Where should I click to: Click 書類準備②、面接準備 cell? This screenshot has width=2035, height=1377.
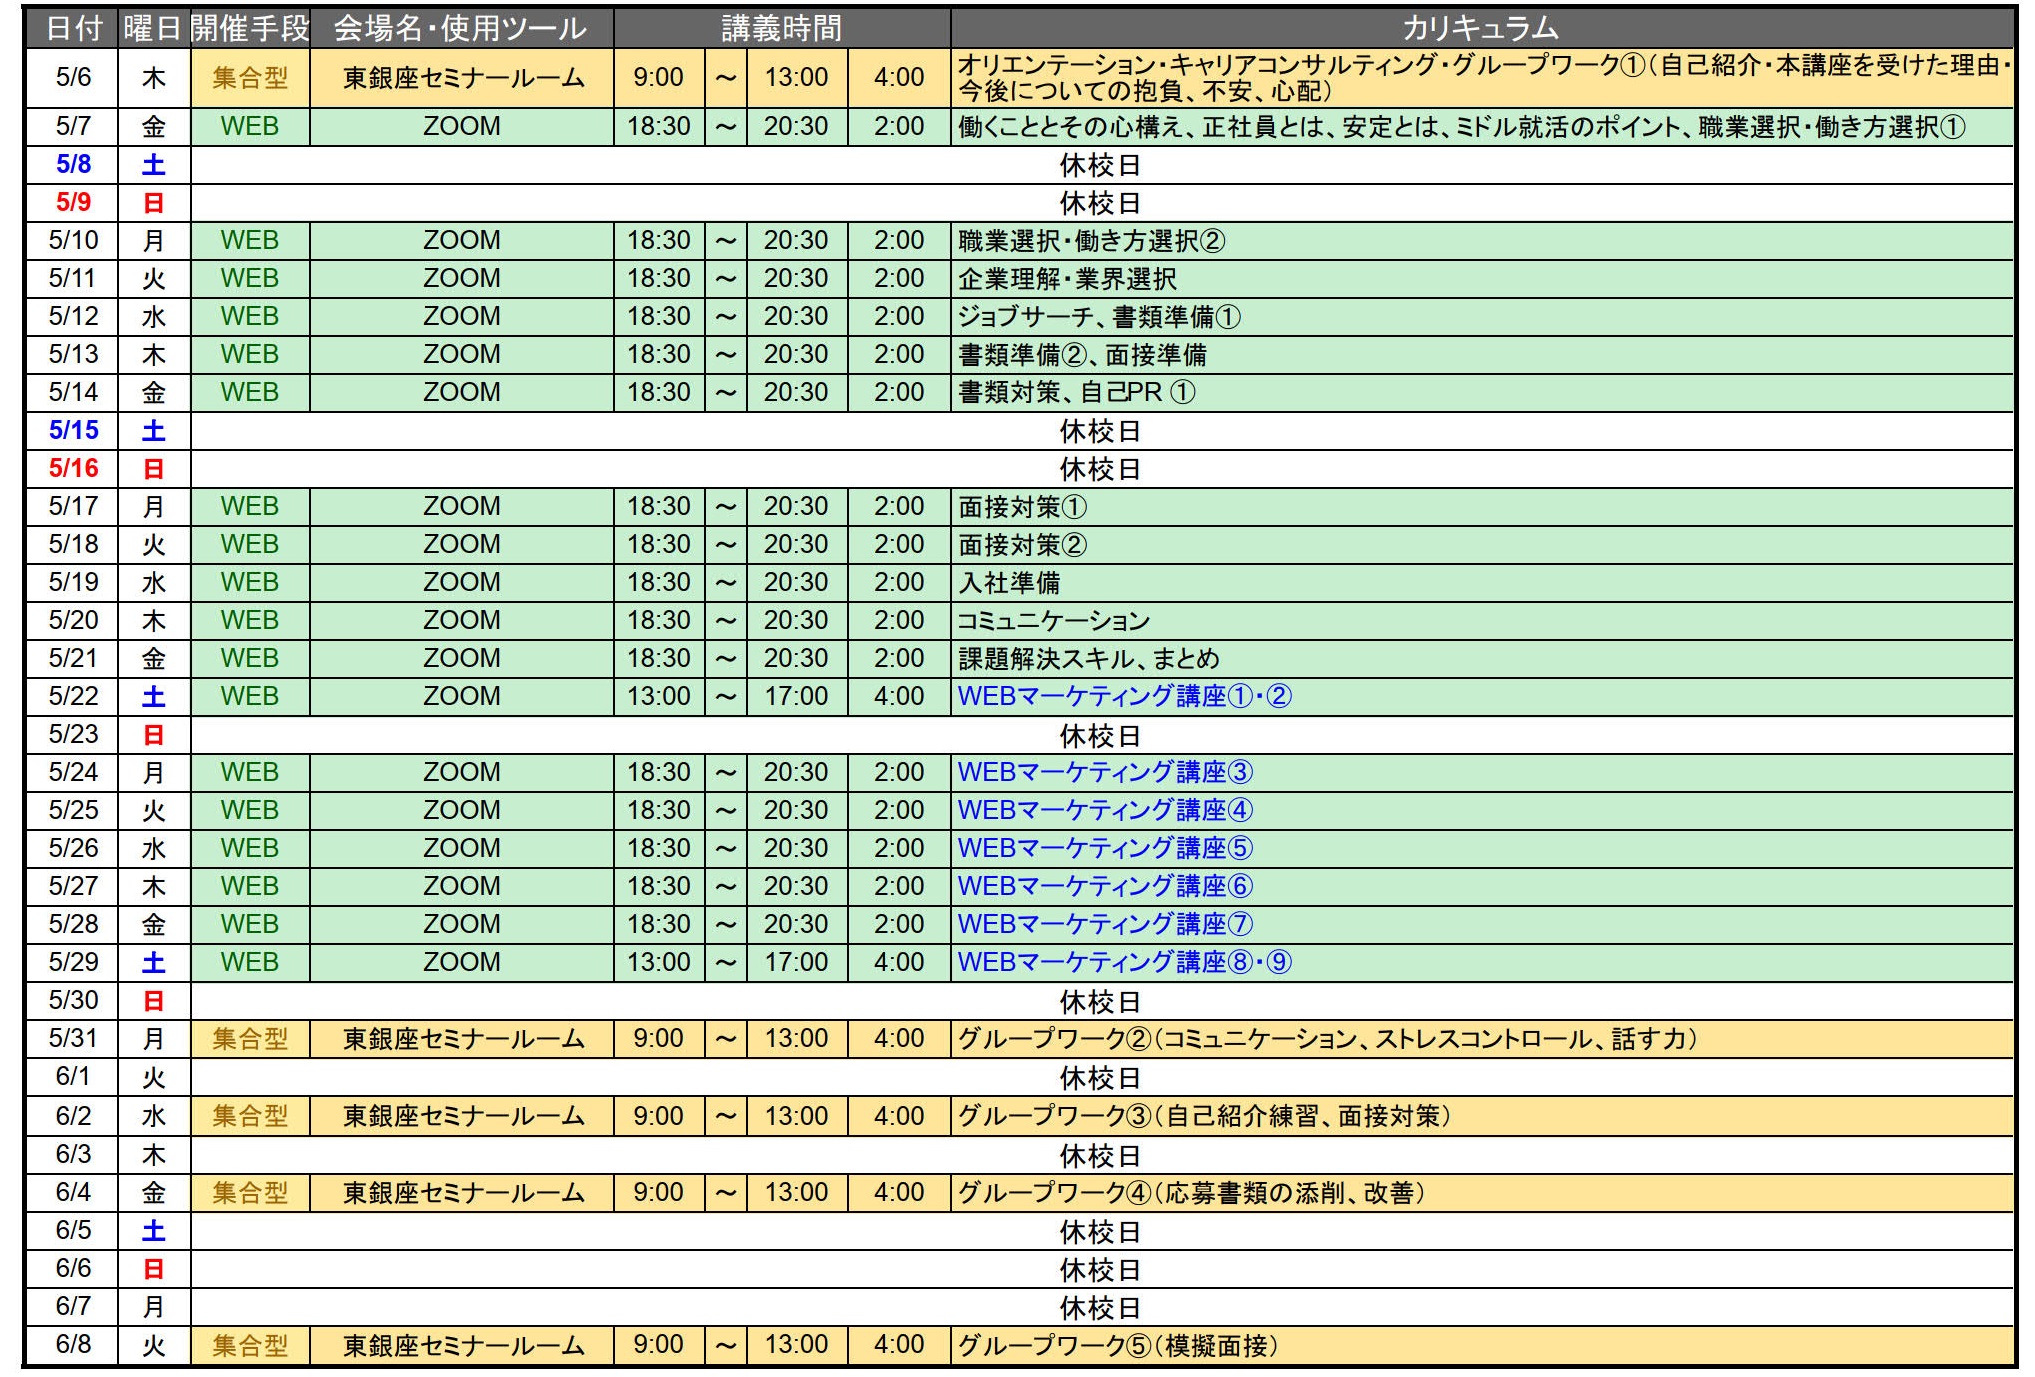pyautogui.click(x=1481, y=355)
